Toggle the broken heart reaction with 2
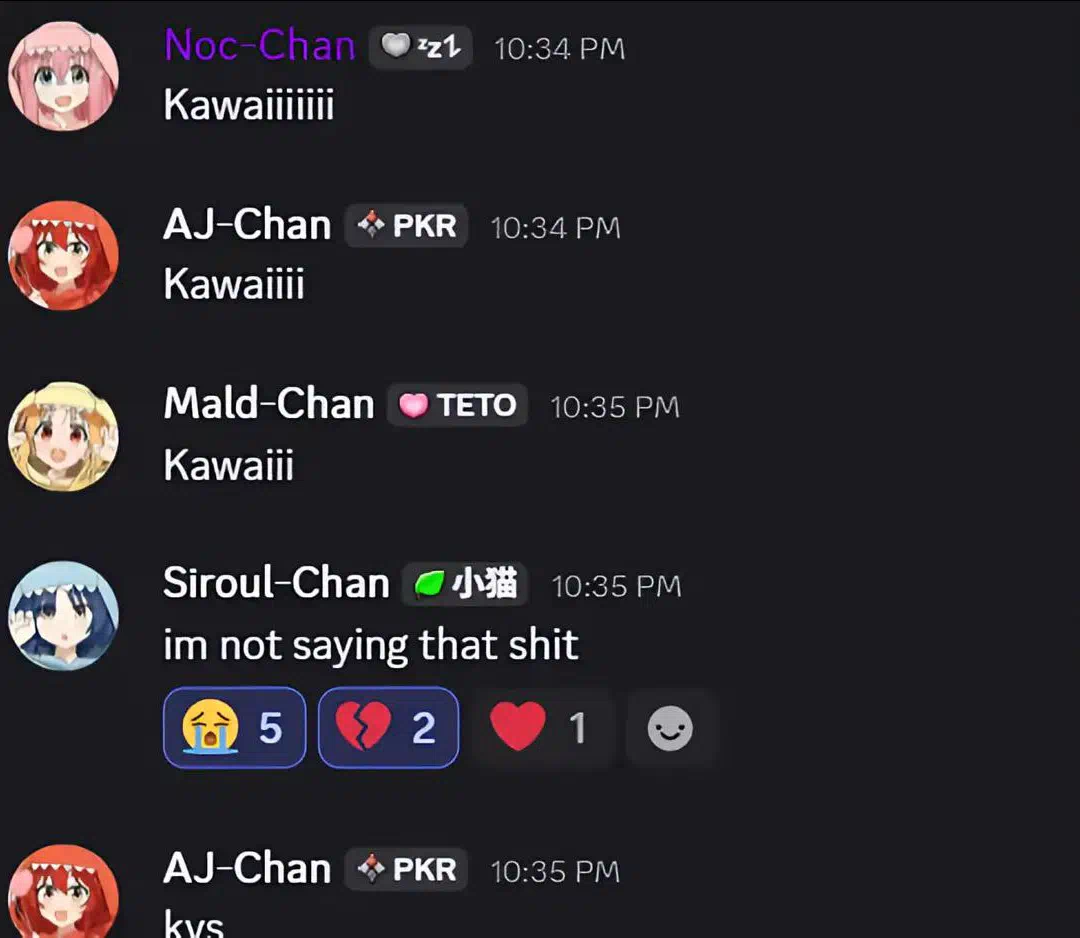Viewport: 1080px width, 938px height. (388, 727)
